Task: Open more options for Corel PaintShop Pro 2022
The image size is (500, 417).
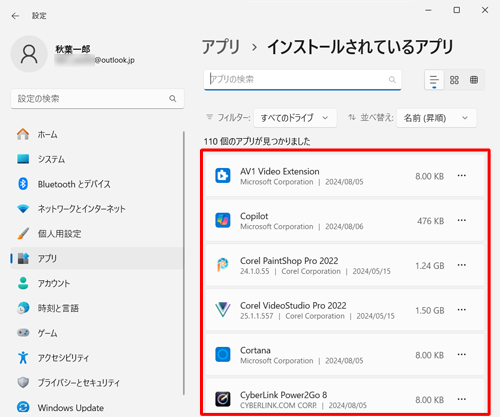Action: [x=462, y=265]
